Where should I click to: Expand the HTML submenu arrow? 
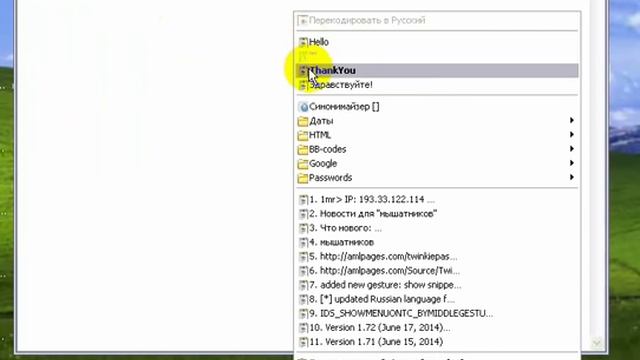tap(572, 135)
